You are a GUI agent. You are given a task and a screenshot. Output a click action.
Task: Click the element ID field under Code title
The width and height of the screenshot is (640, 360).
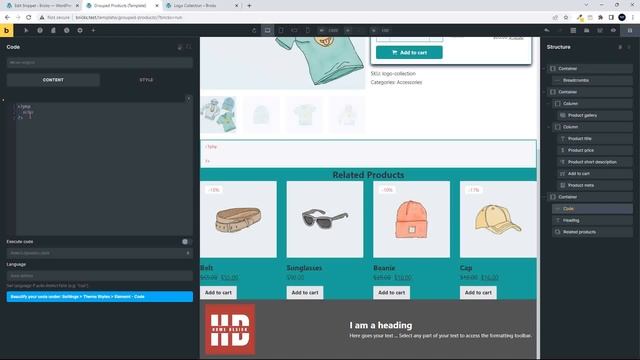100,62
